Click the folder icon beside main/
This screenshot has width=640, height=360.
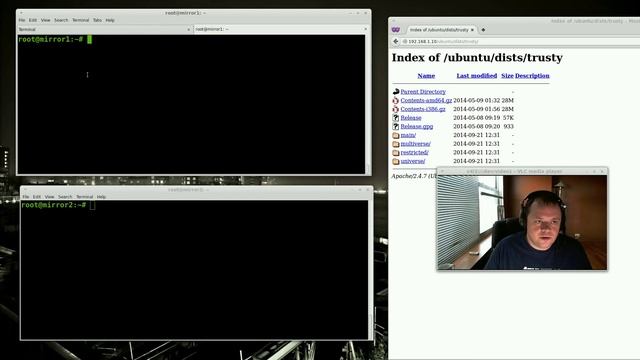[x=396, y=135]
